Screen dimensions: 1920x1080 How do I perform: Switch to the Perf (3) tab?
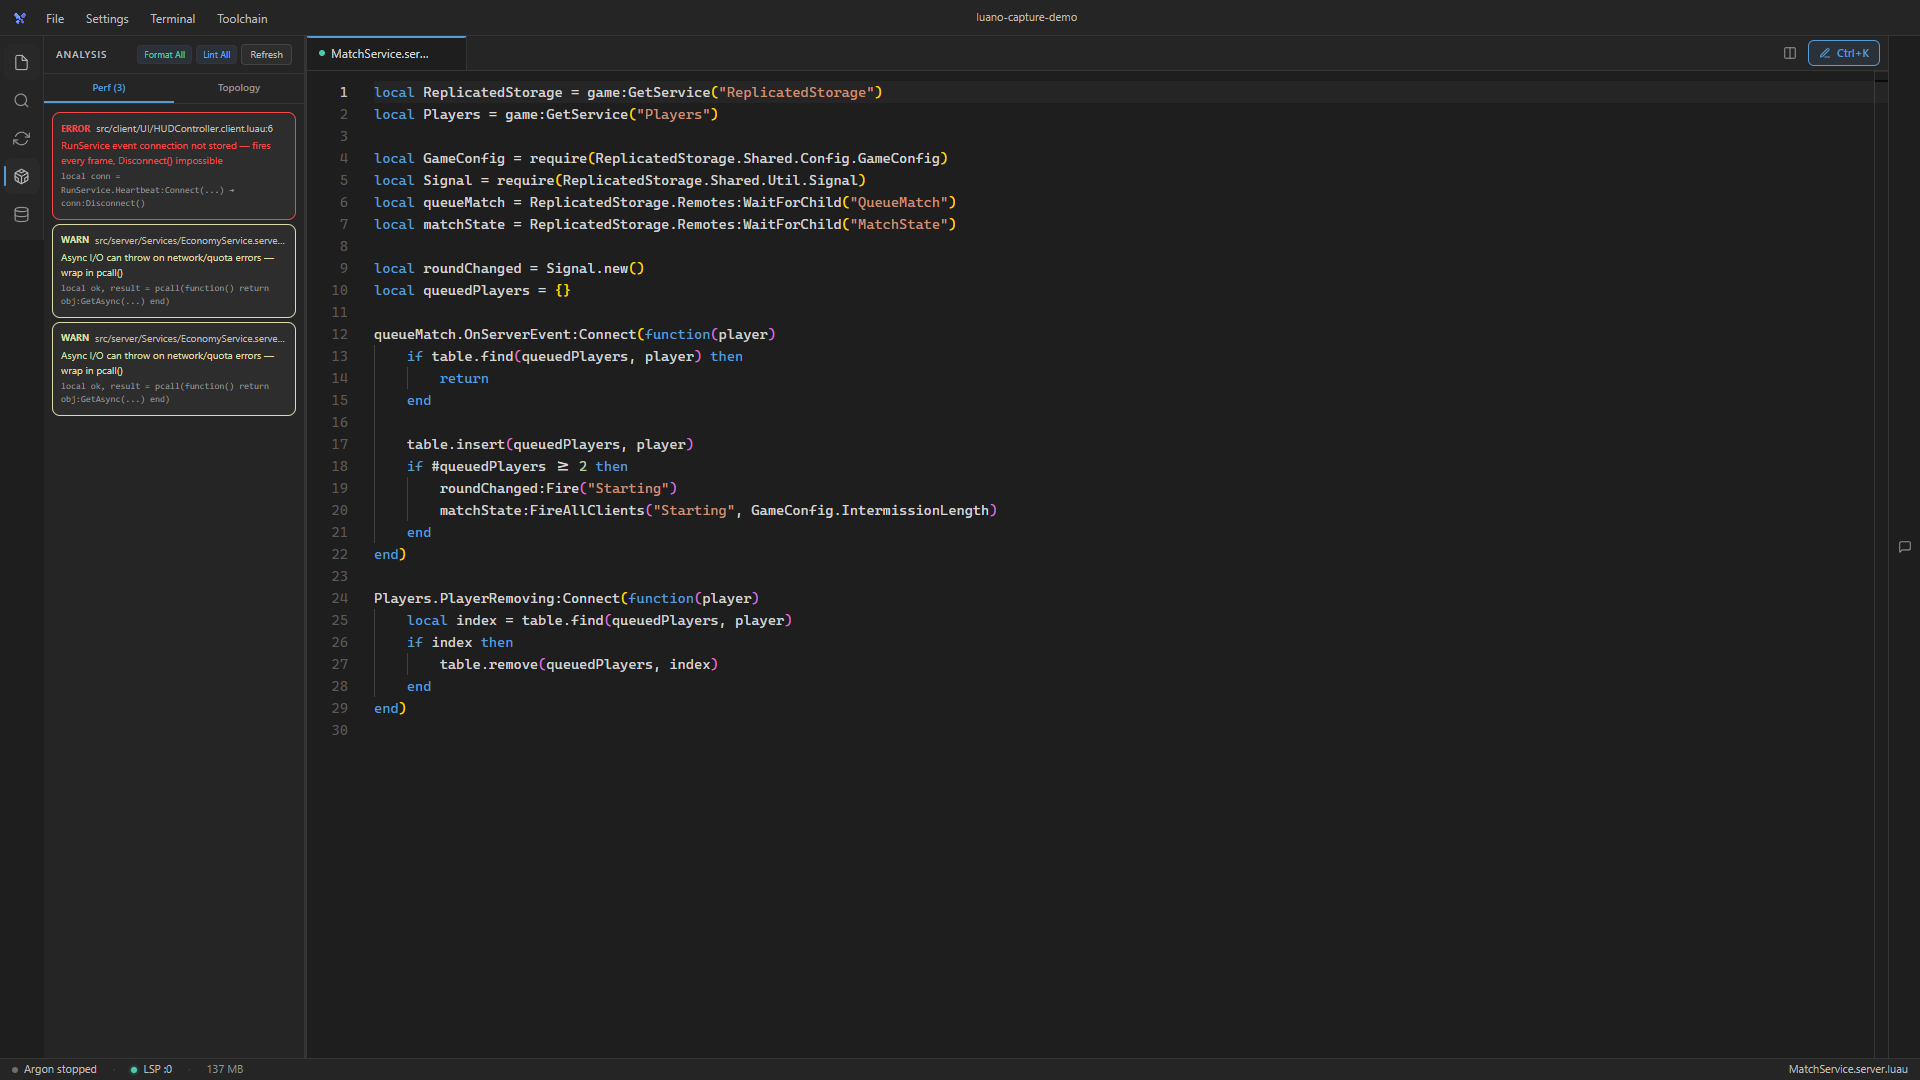pyautogui.click(x=109, y=88)
